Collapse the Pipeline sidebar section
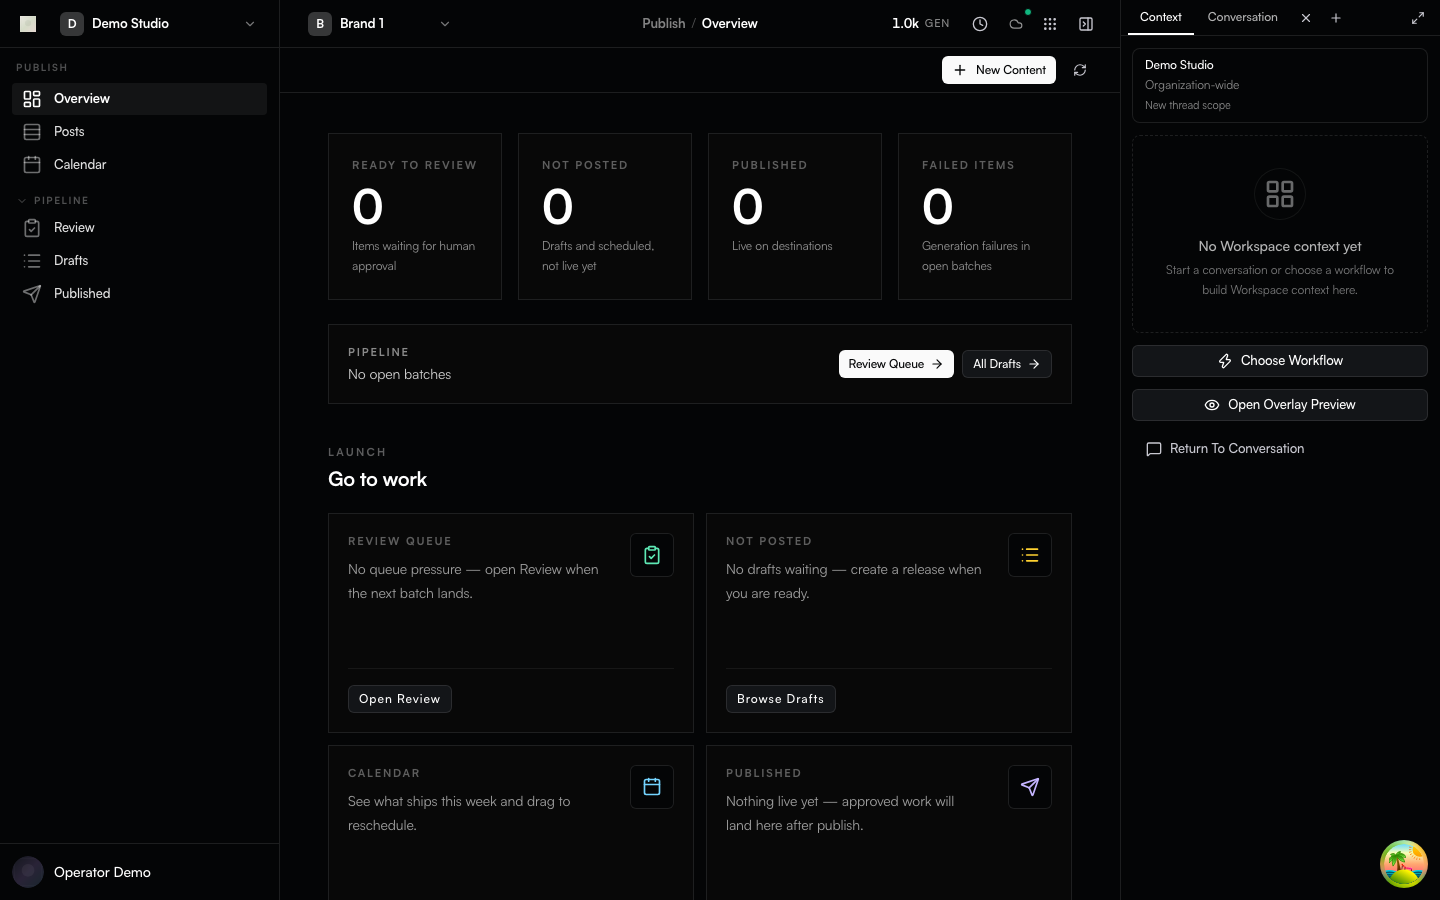1440x900 pixels. [x=53, y=201]
